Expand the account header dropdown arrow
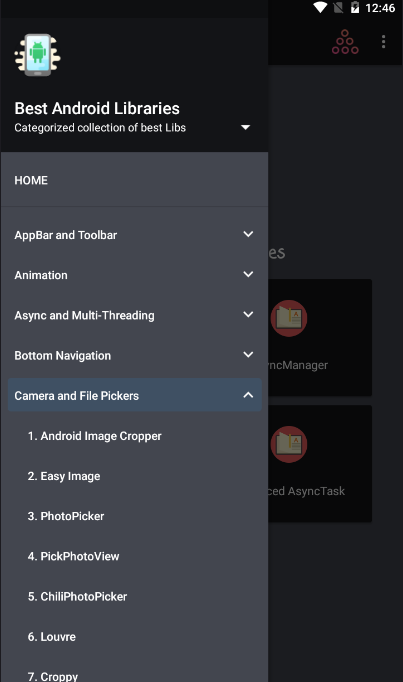Viewport: 403px width, 682px height. click(x=246, y=127)
